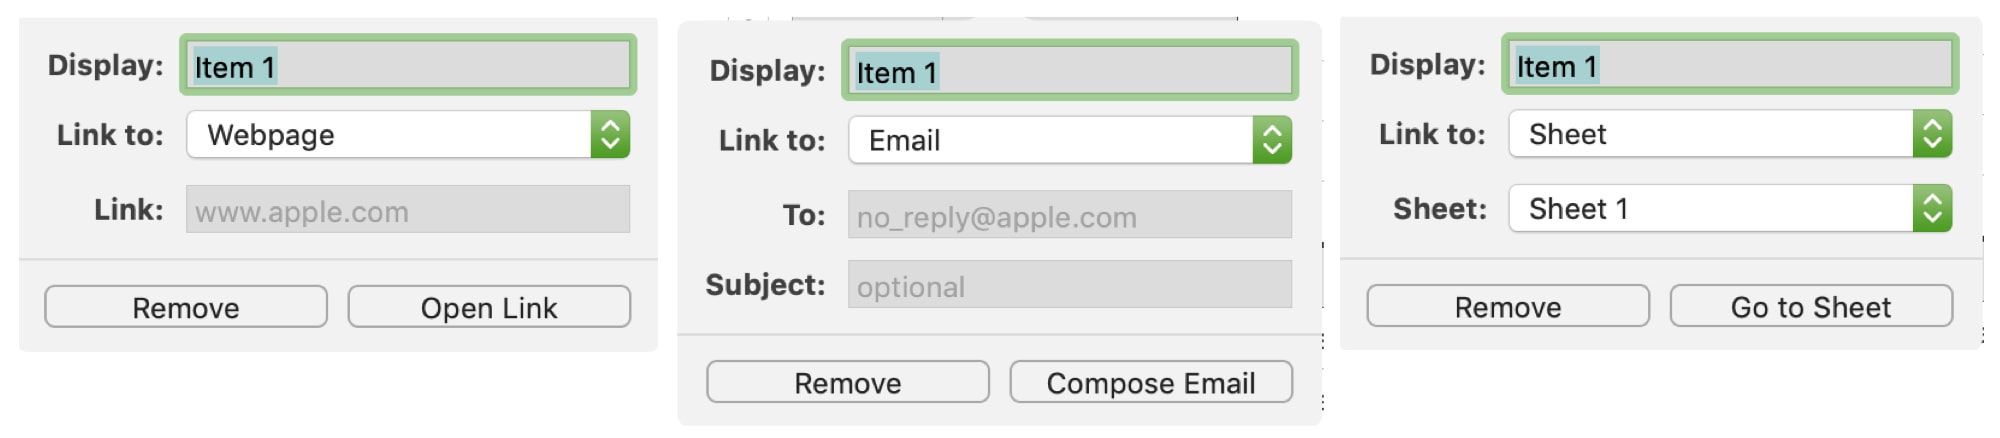Click the green arrows beside Sheet 1

pos(1933,208)
